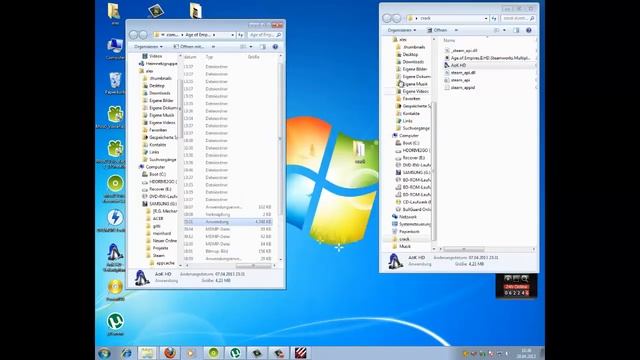Click the Öffnen button in the crack window
640x360 pixels.
click(x=437, y=30)
